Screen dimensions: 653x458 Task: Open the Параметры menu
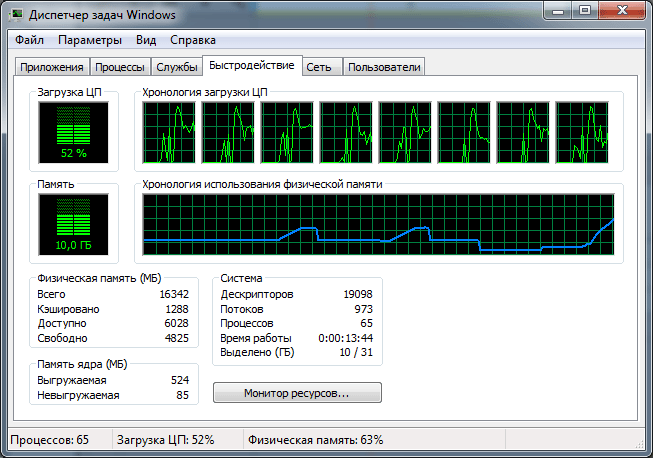coord(90,41)
